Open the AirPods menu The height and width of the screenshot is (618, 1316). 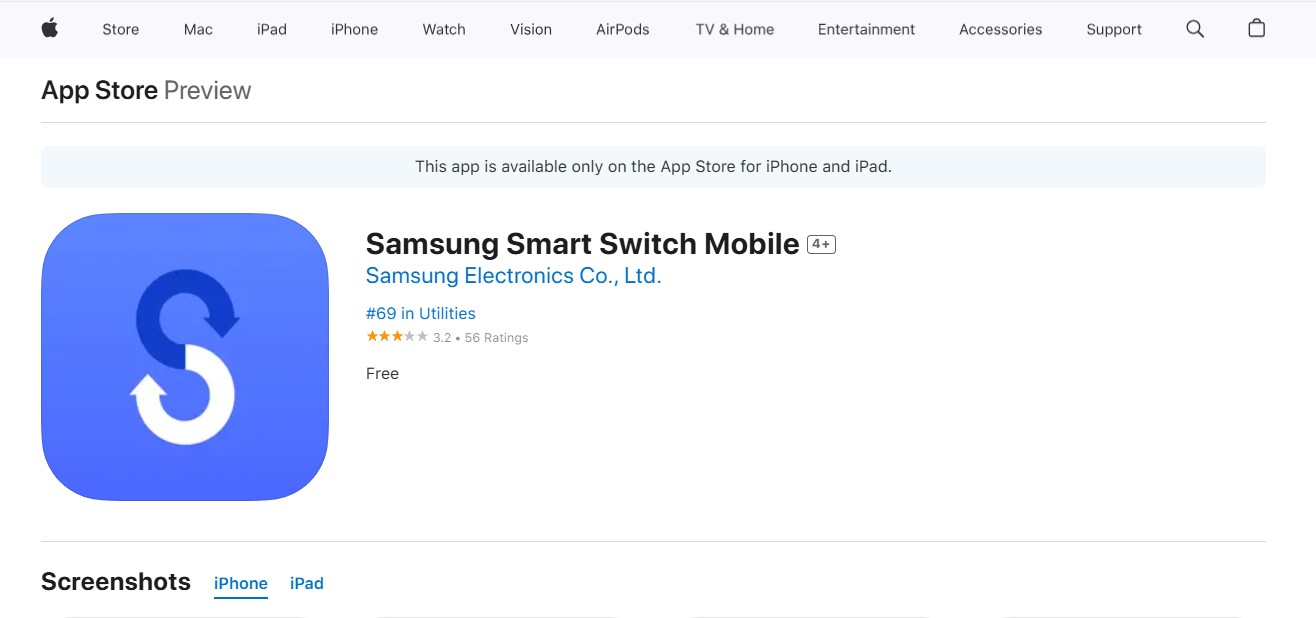coord(623,29)
